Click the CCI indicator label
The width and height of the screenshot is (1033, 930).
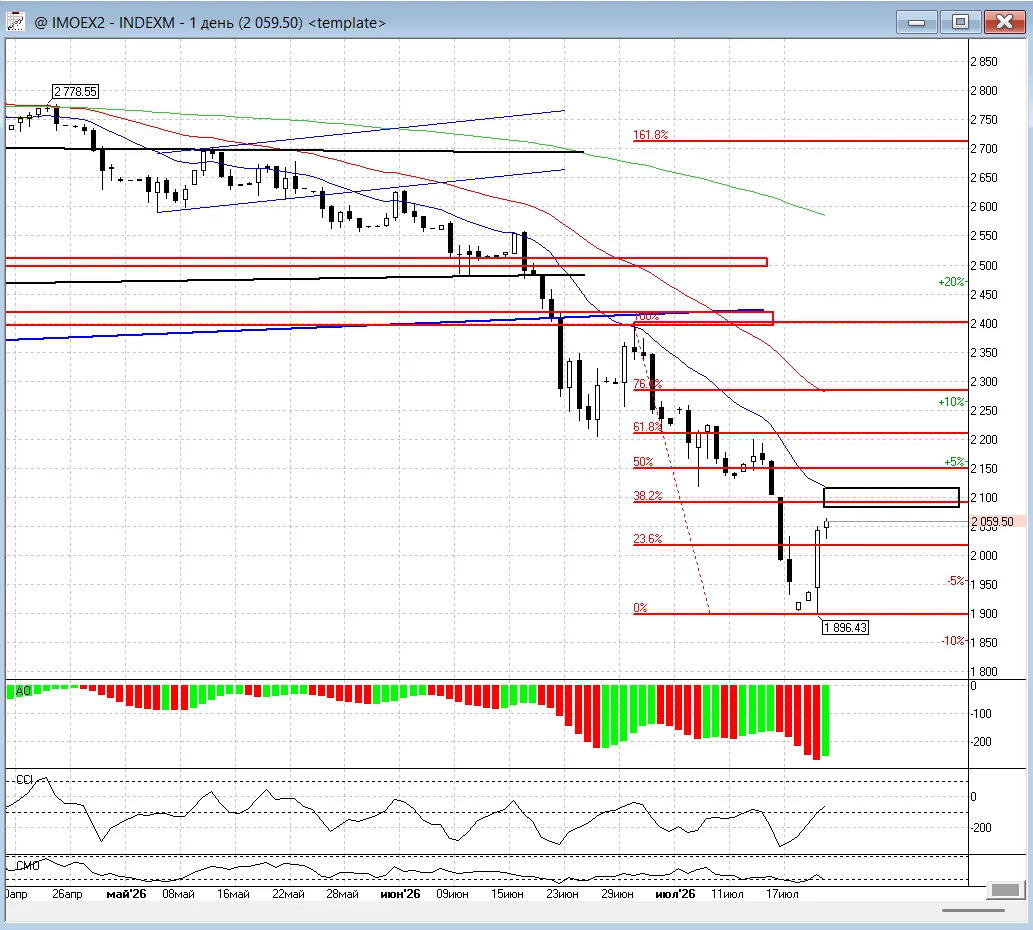coord(24,780)
